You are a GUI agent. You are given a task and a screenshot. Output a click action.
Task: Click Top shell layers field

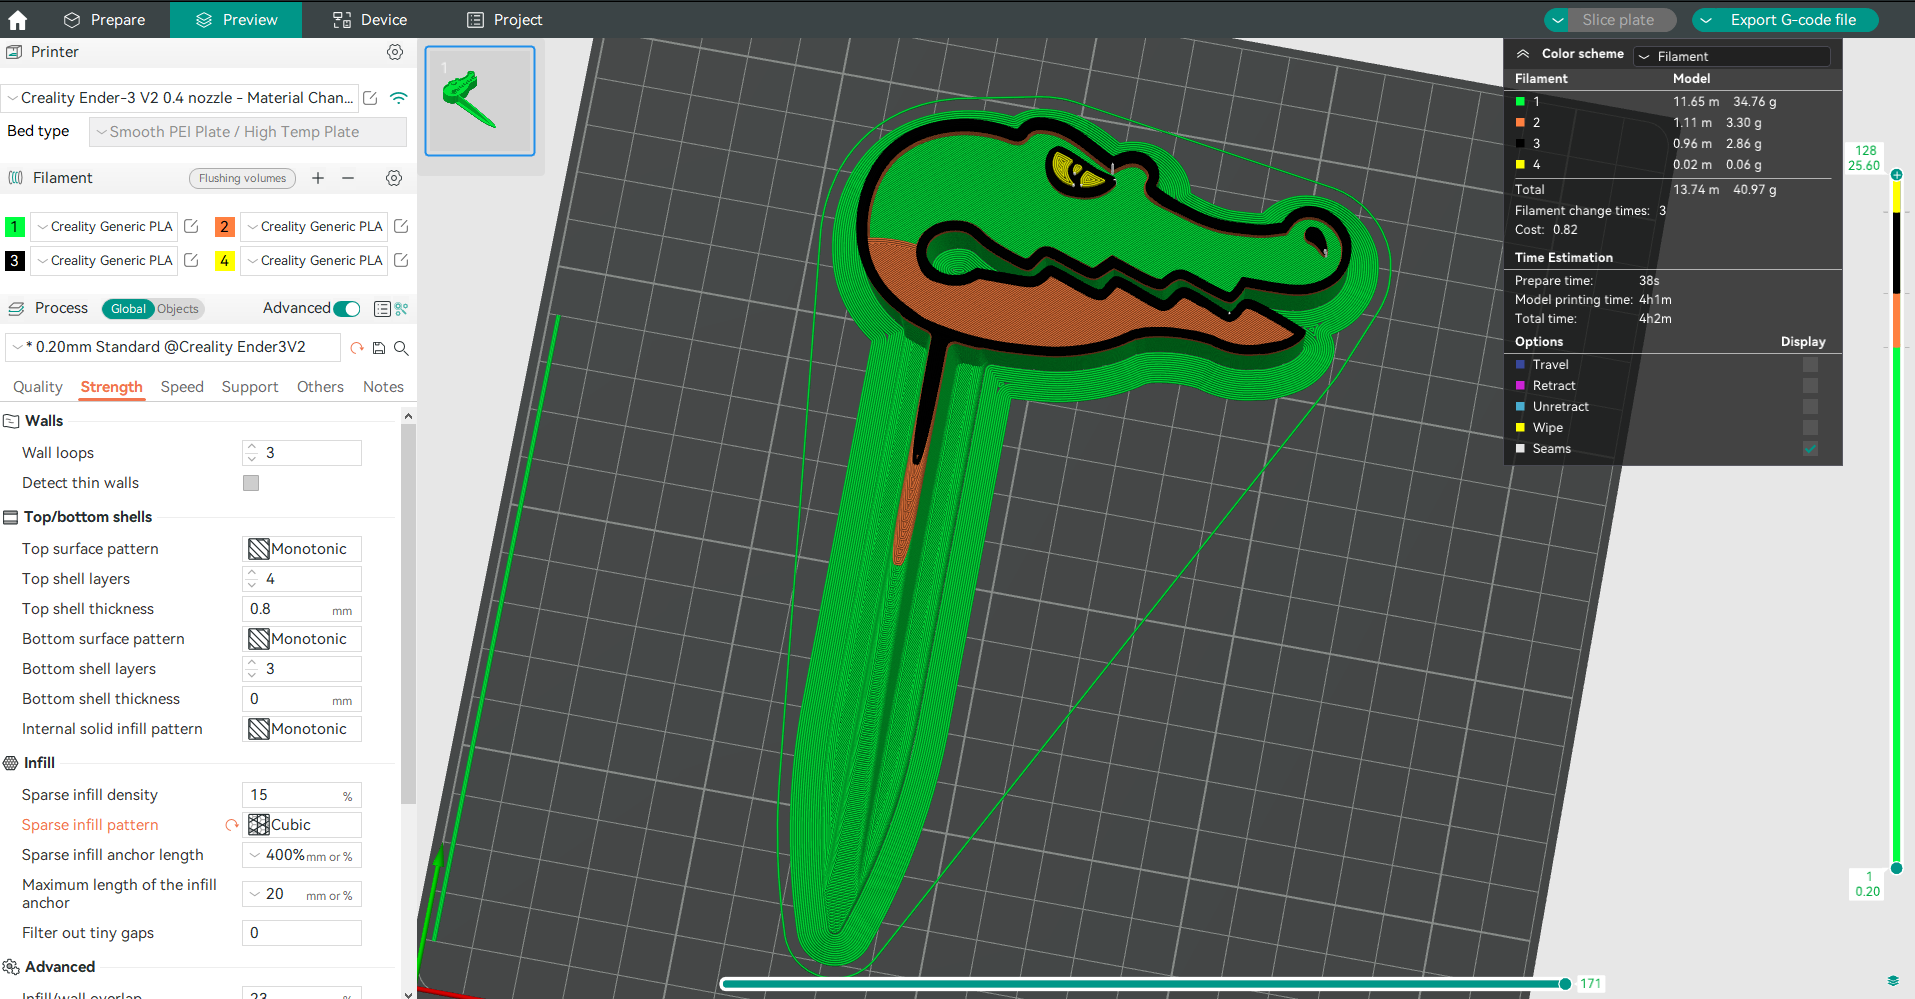pos(302,579)
